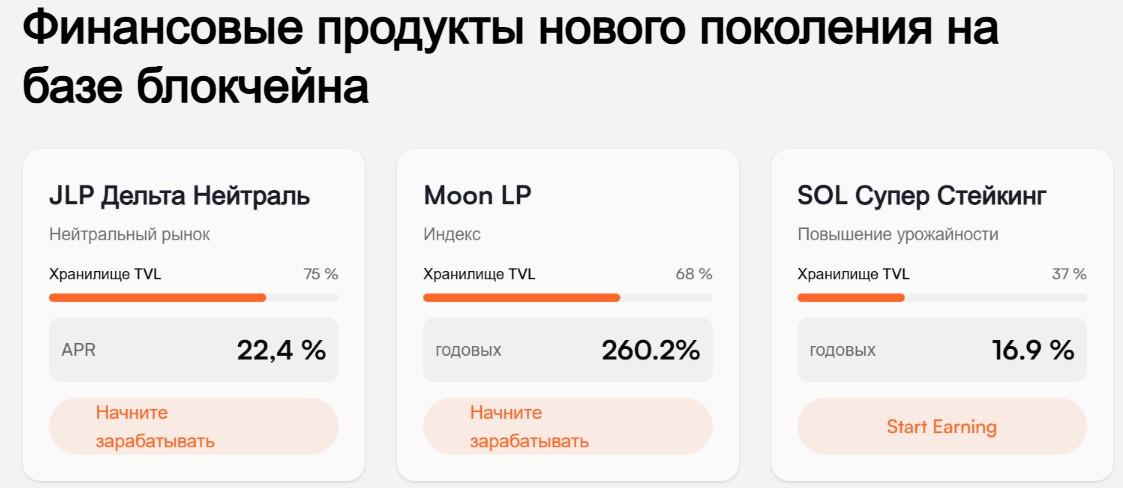Screen dimensions: 1123x488
Task: Click the 16.9 % annual yield value
Action: click(1032, 350)
